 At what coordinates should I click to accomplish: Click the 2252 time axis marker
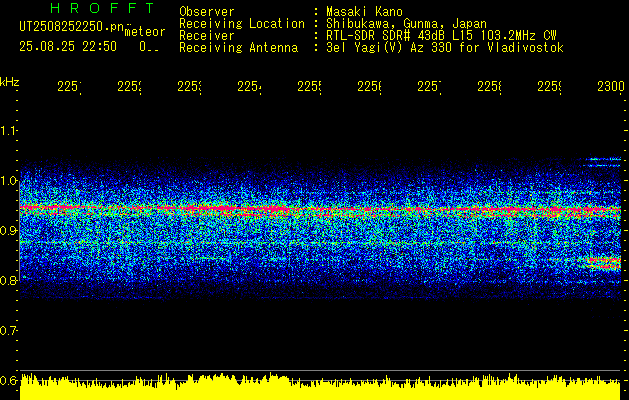[x=129, y=87]
